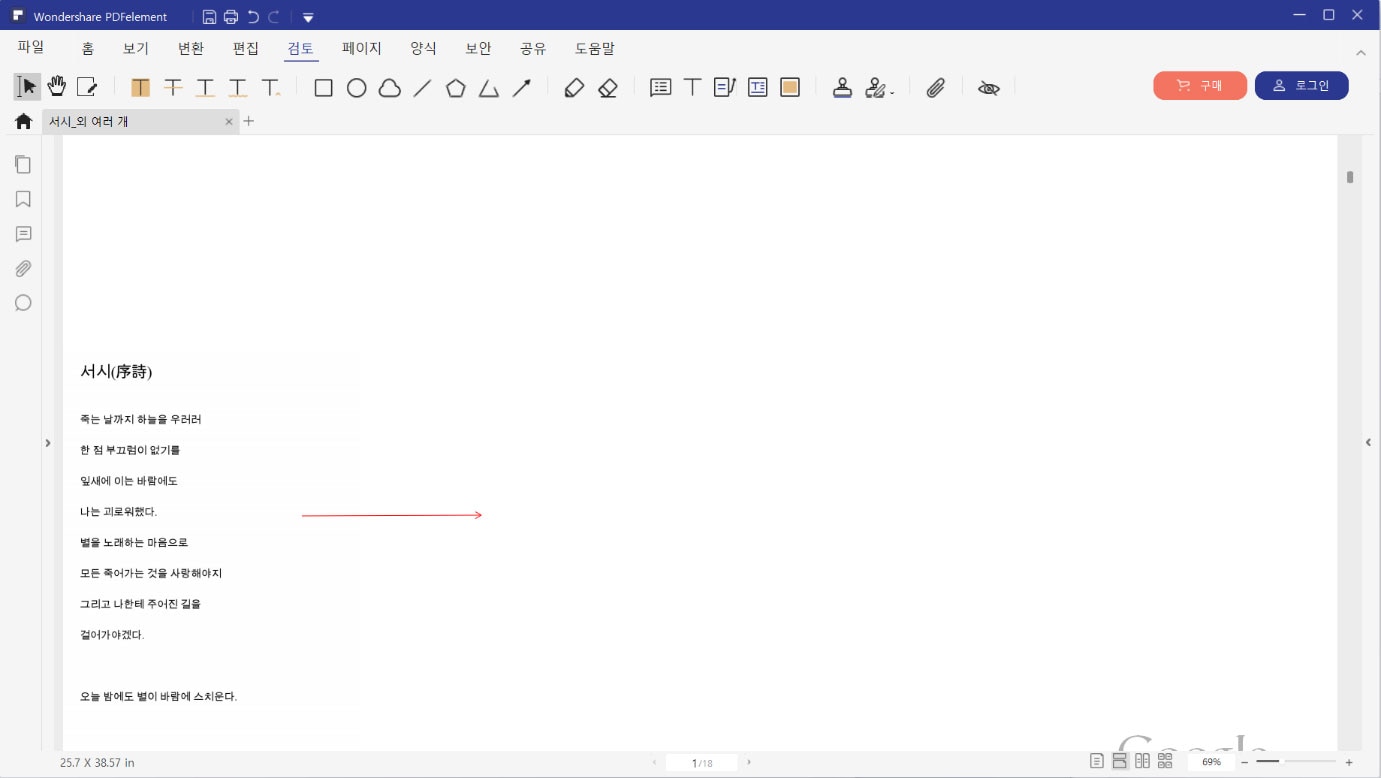
Task: Collapse the ribbon with chevron
Action: click(x=1361, y=52)
